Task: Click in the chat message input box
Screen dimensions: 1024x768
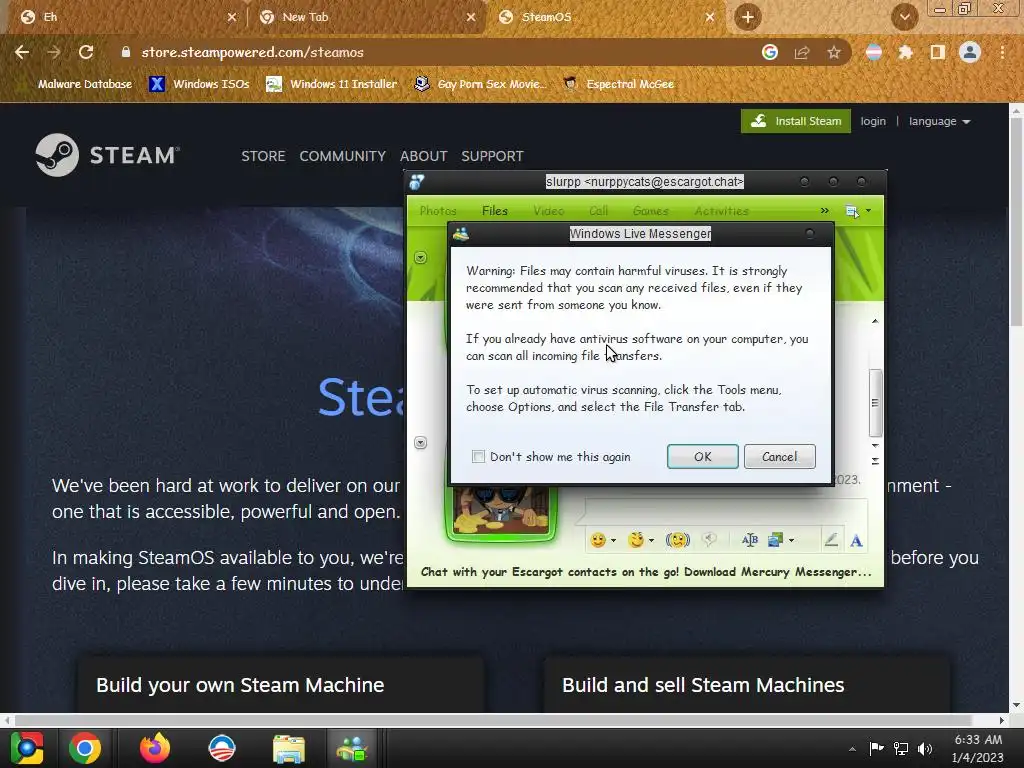Action: (726, 511)
